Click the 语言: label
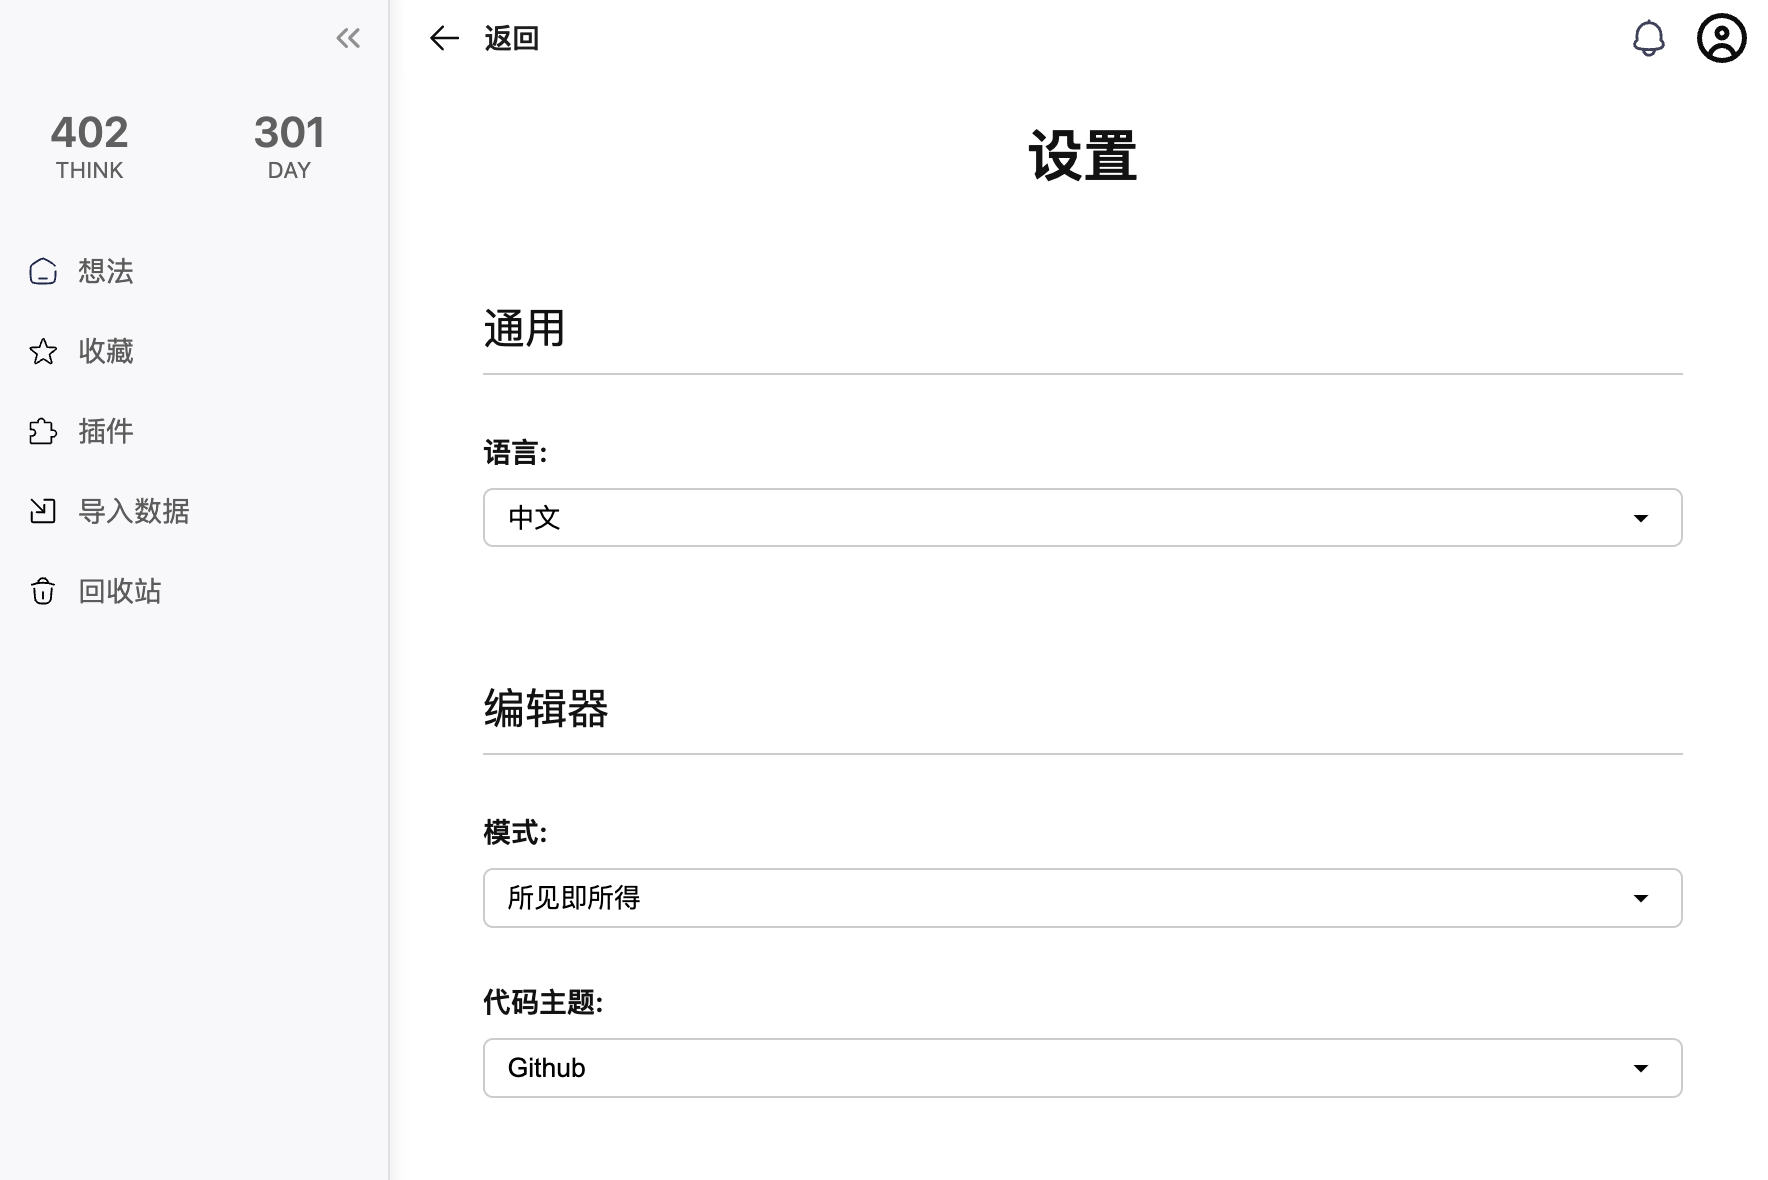Viewport: 1768px width, 1180px height. tap(515, 452)
